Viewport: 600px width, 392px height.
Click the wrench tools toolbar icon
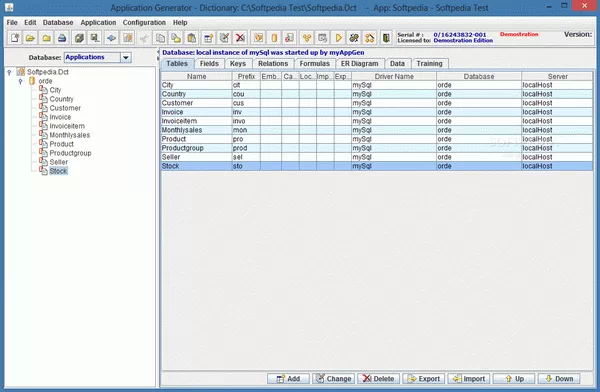coord(354,38)
